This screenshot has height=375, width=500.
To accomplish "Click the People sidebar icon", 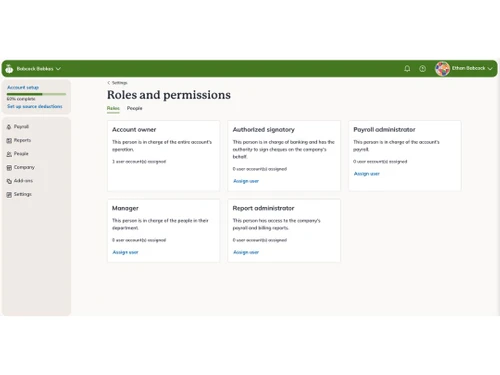I will [x=9, y=154].
